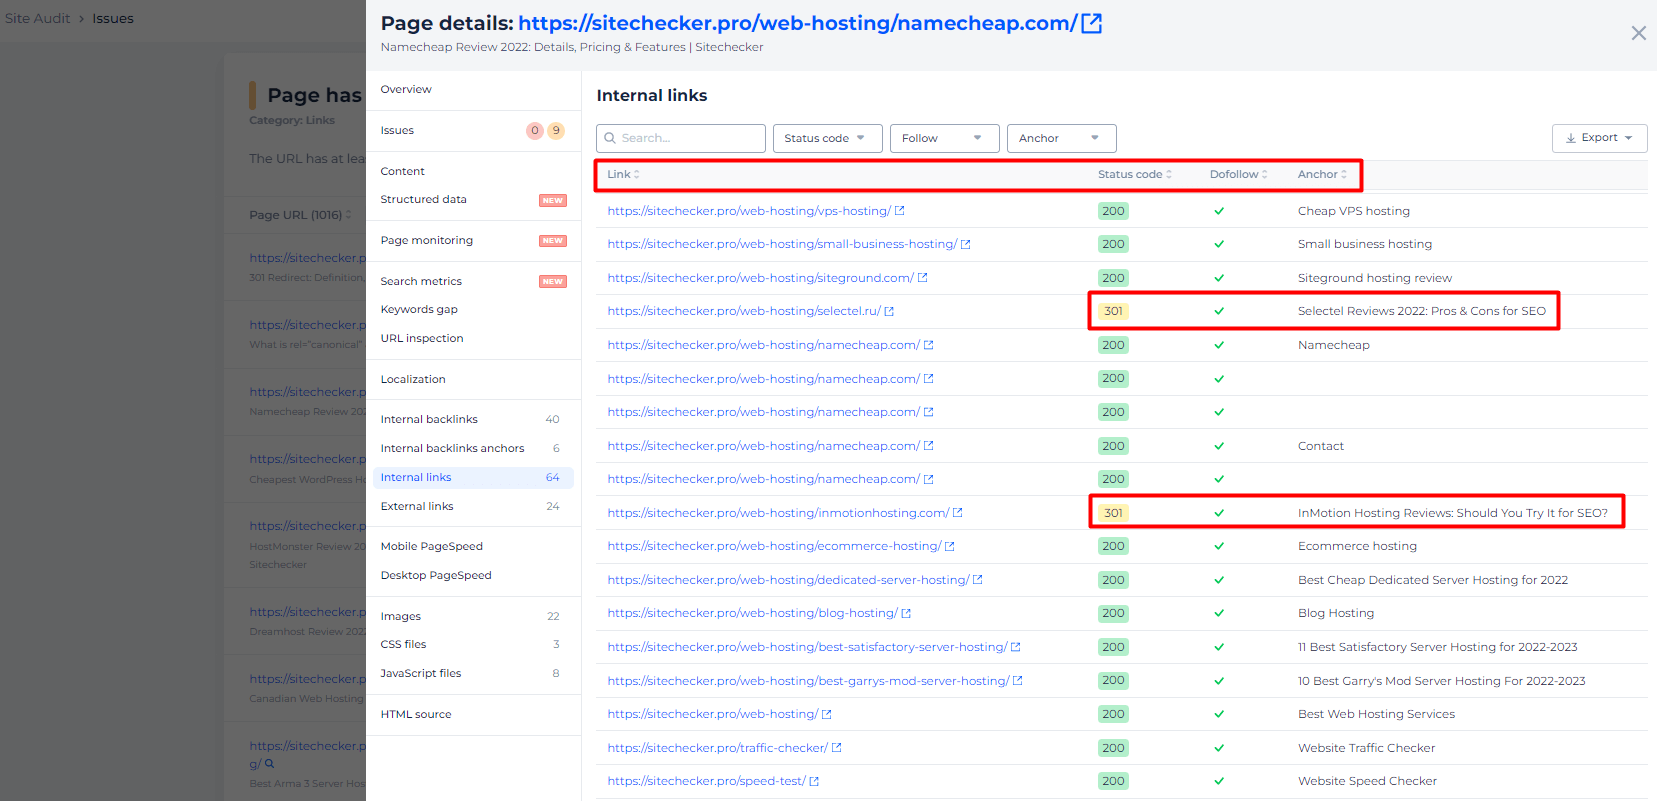The height and width of the screenshot is (801, 1657).
Task: Click dofollow checkmark in vps-hosting row
Action: tap(1219, 211)
